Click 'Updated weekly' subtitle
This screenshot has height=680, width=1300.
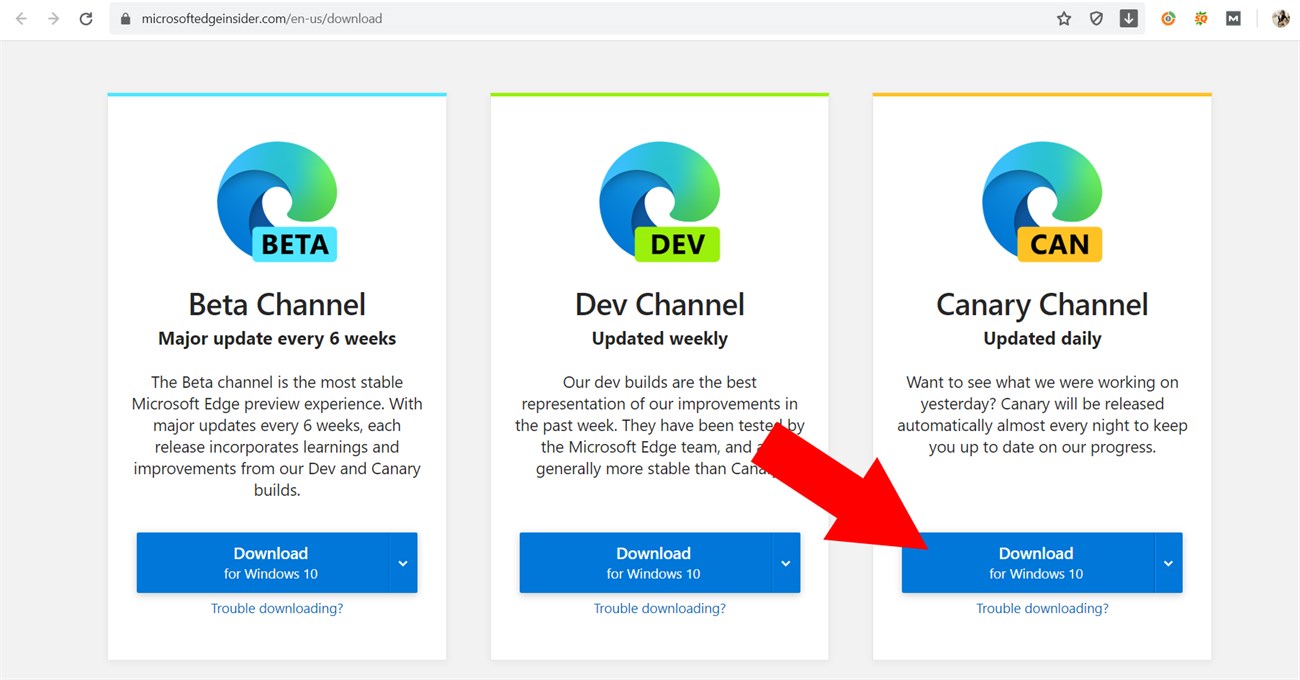click(660, 339)
